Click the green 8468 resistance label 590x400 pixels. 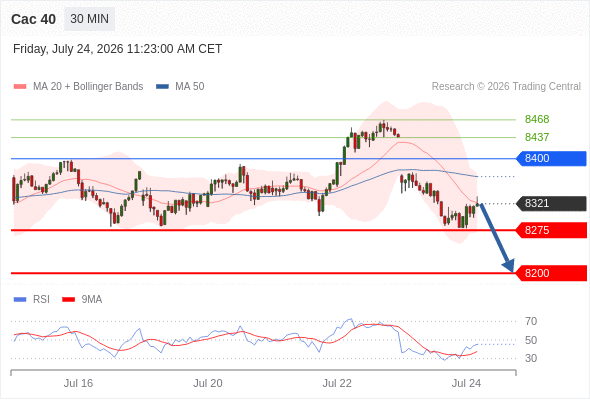(537, 119)
